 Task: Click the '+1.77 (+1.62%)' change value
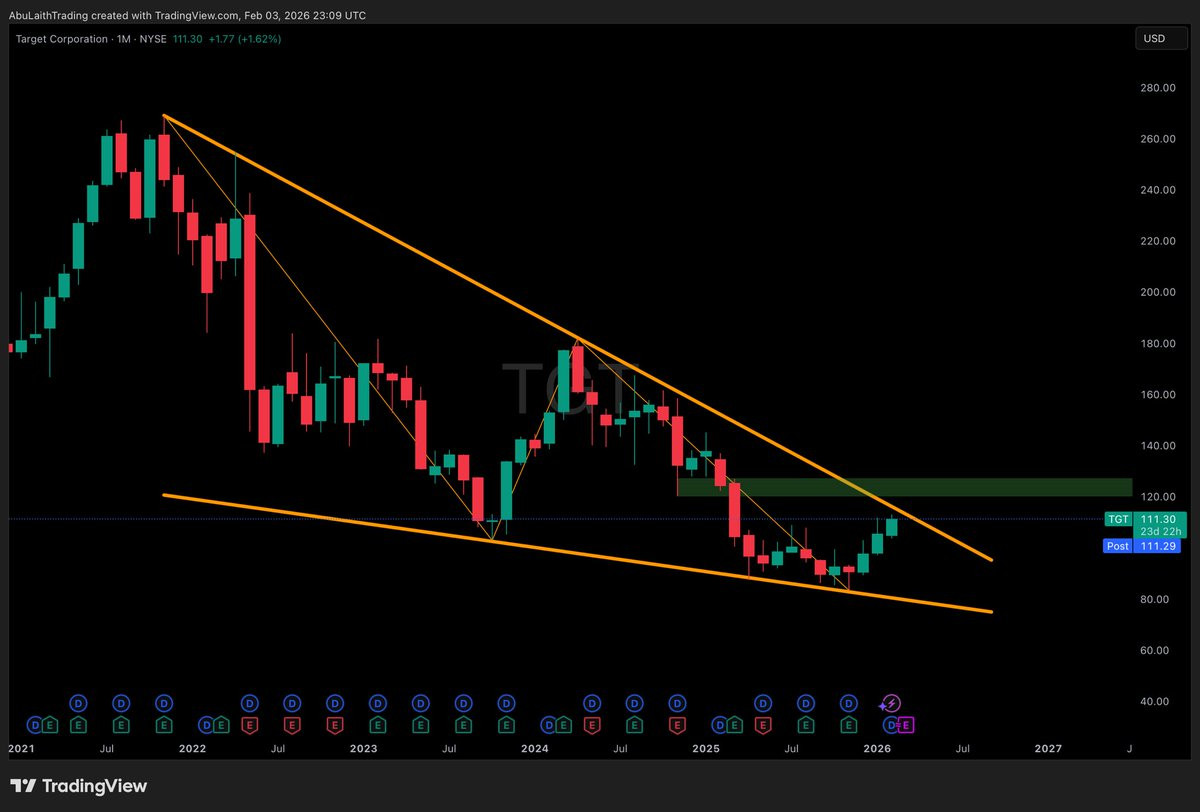245,39
